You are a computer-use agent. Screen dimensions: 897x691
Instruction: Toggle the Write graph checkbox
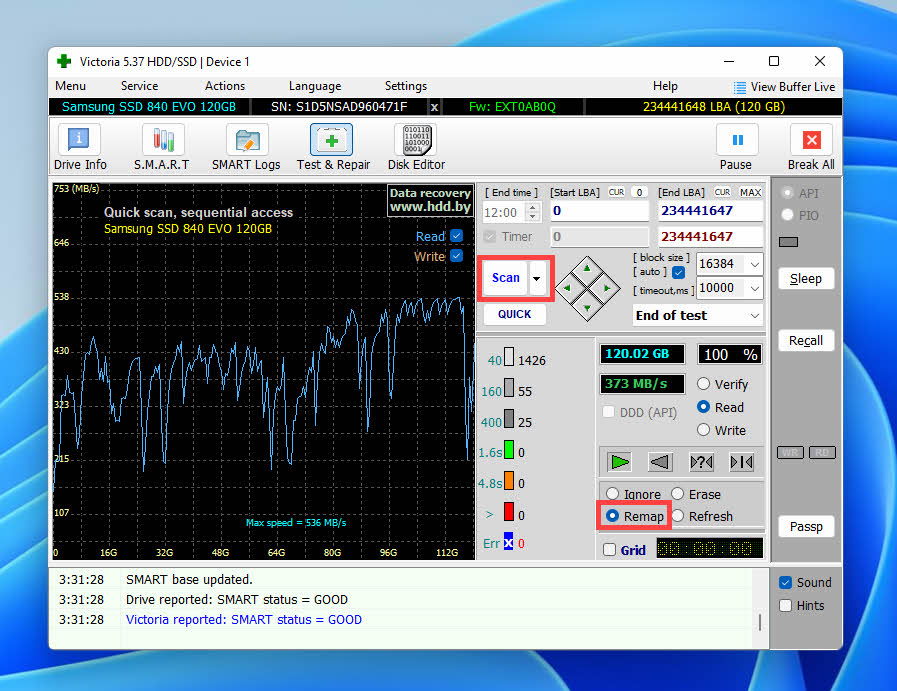pos(457,256)
